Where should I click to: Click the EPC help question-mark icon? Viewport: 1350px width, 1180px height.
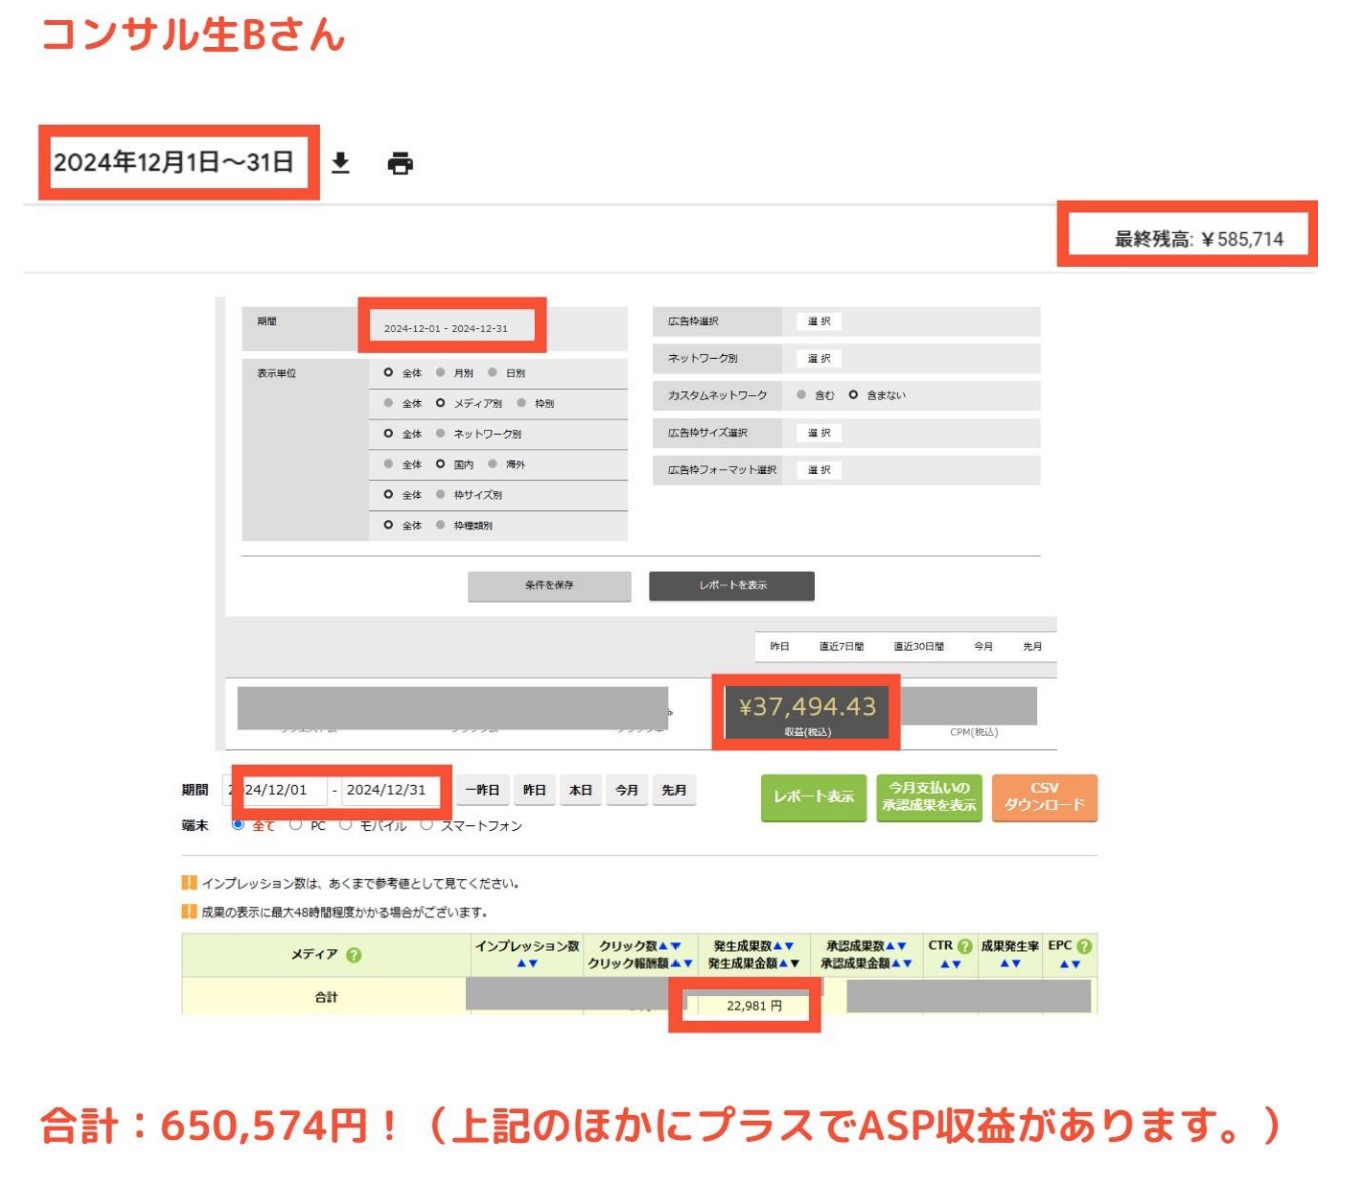(1084, 946)
